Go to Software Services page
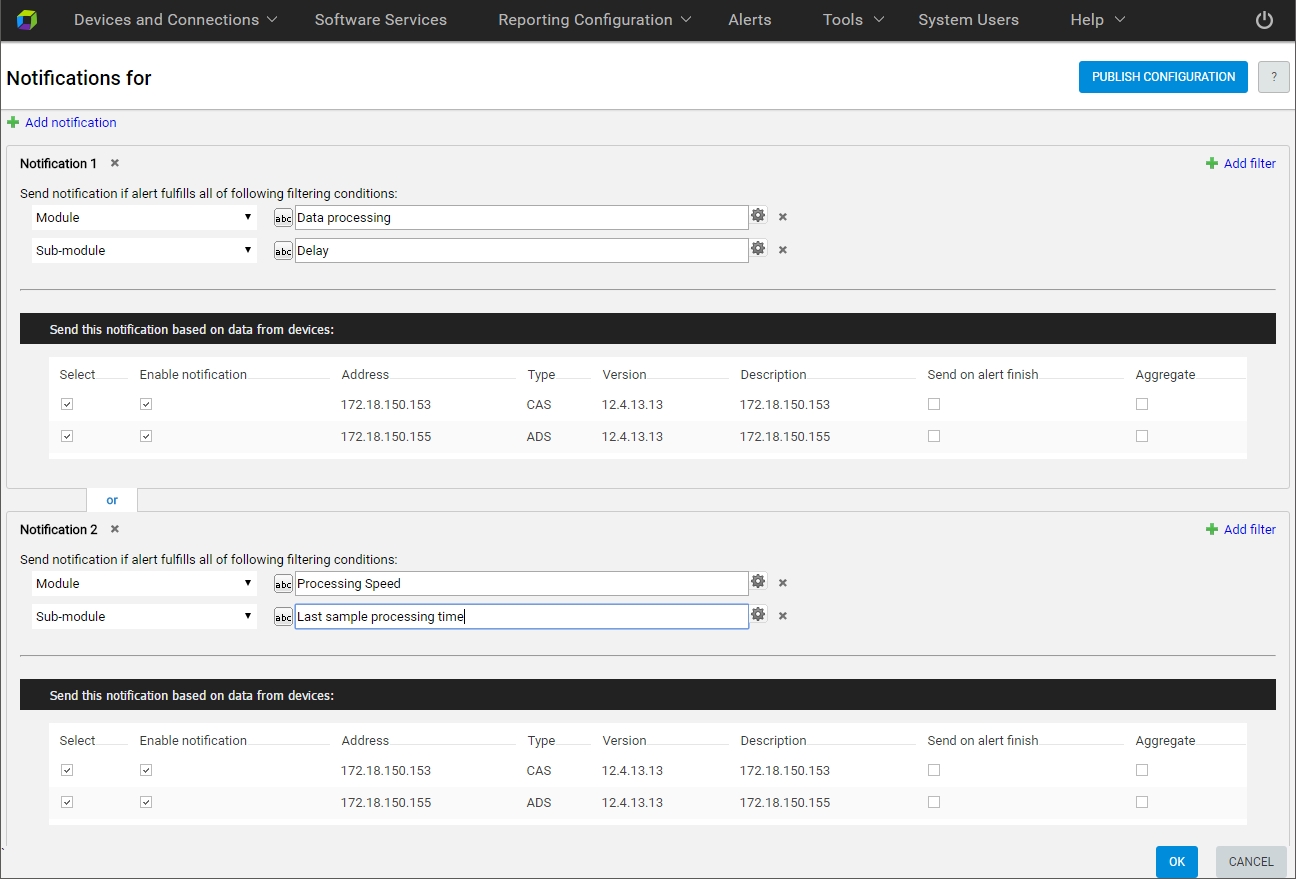Screen dimensions: 1296x879 click(380, 20)
